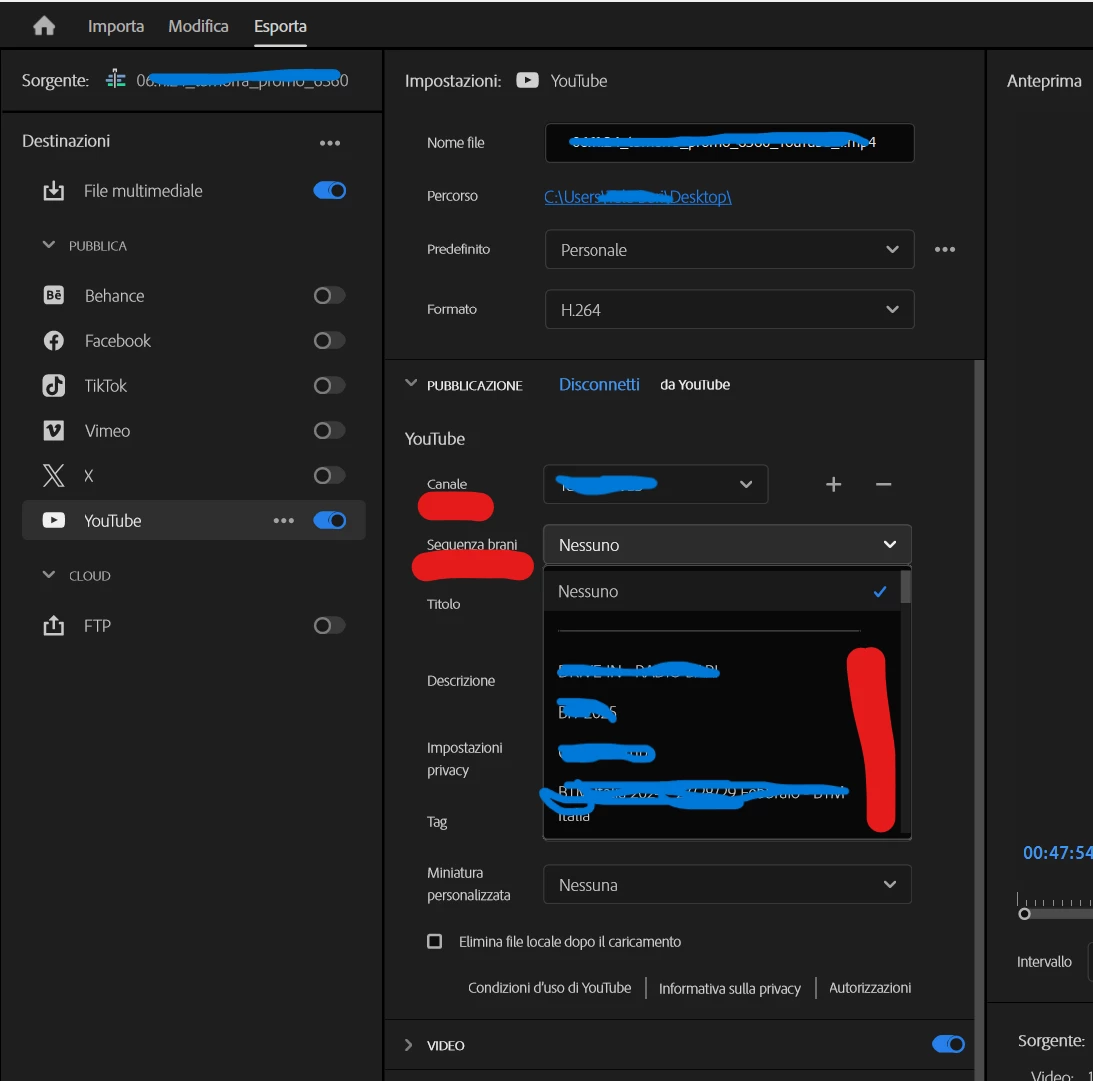The width and height of the screenshot is (1093, 1081).
Task: Enable the FTP destination toggle
Action: click(330, 625)
